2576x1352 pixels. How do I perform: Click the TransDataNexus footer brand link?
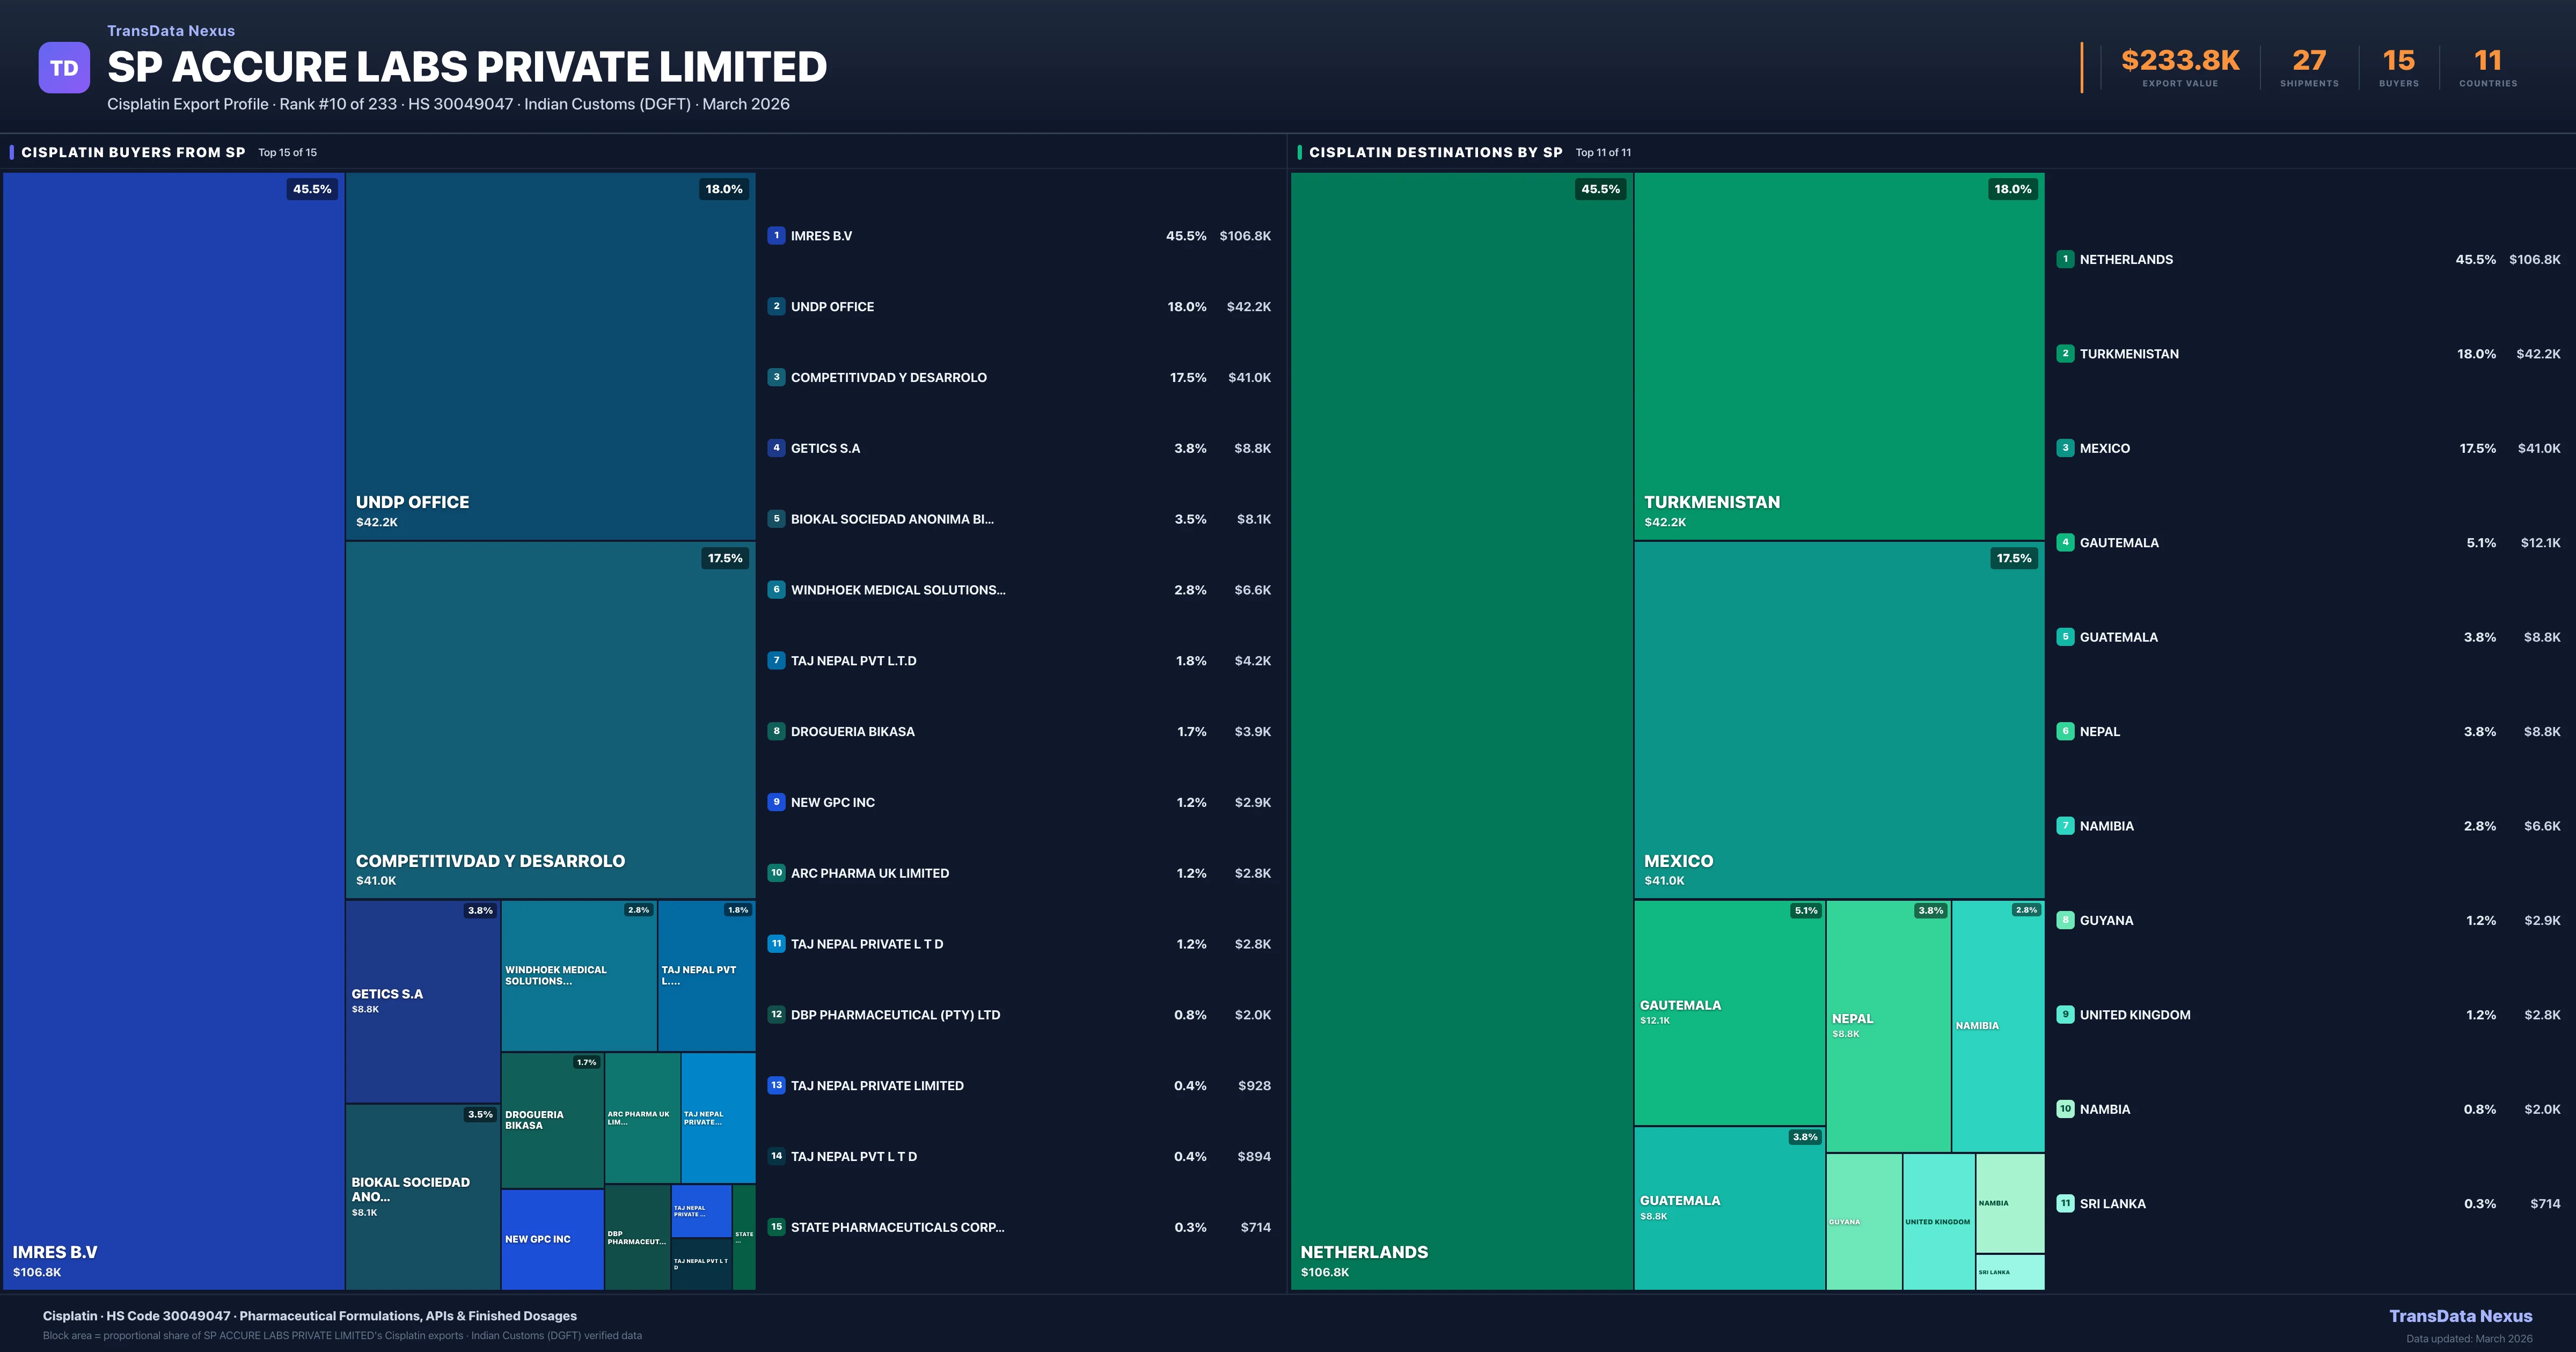pos(2460,1316)
